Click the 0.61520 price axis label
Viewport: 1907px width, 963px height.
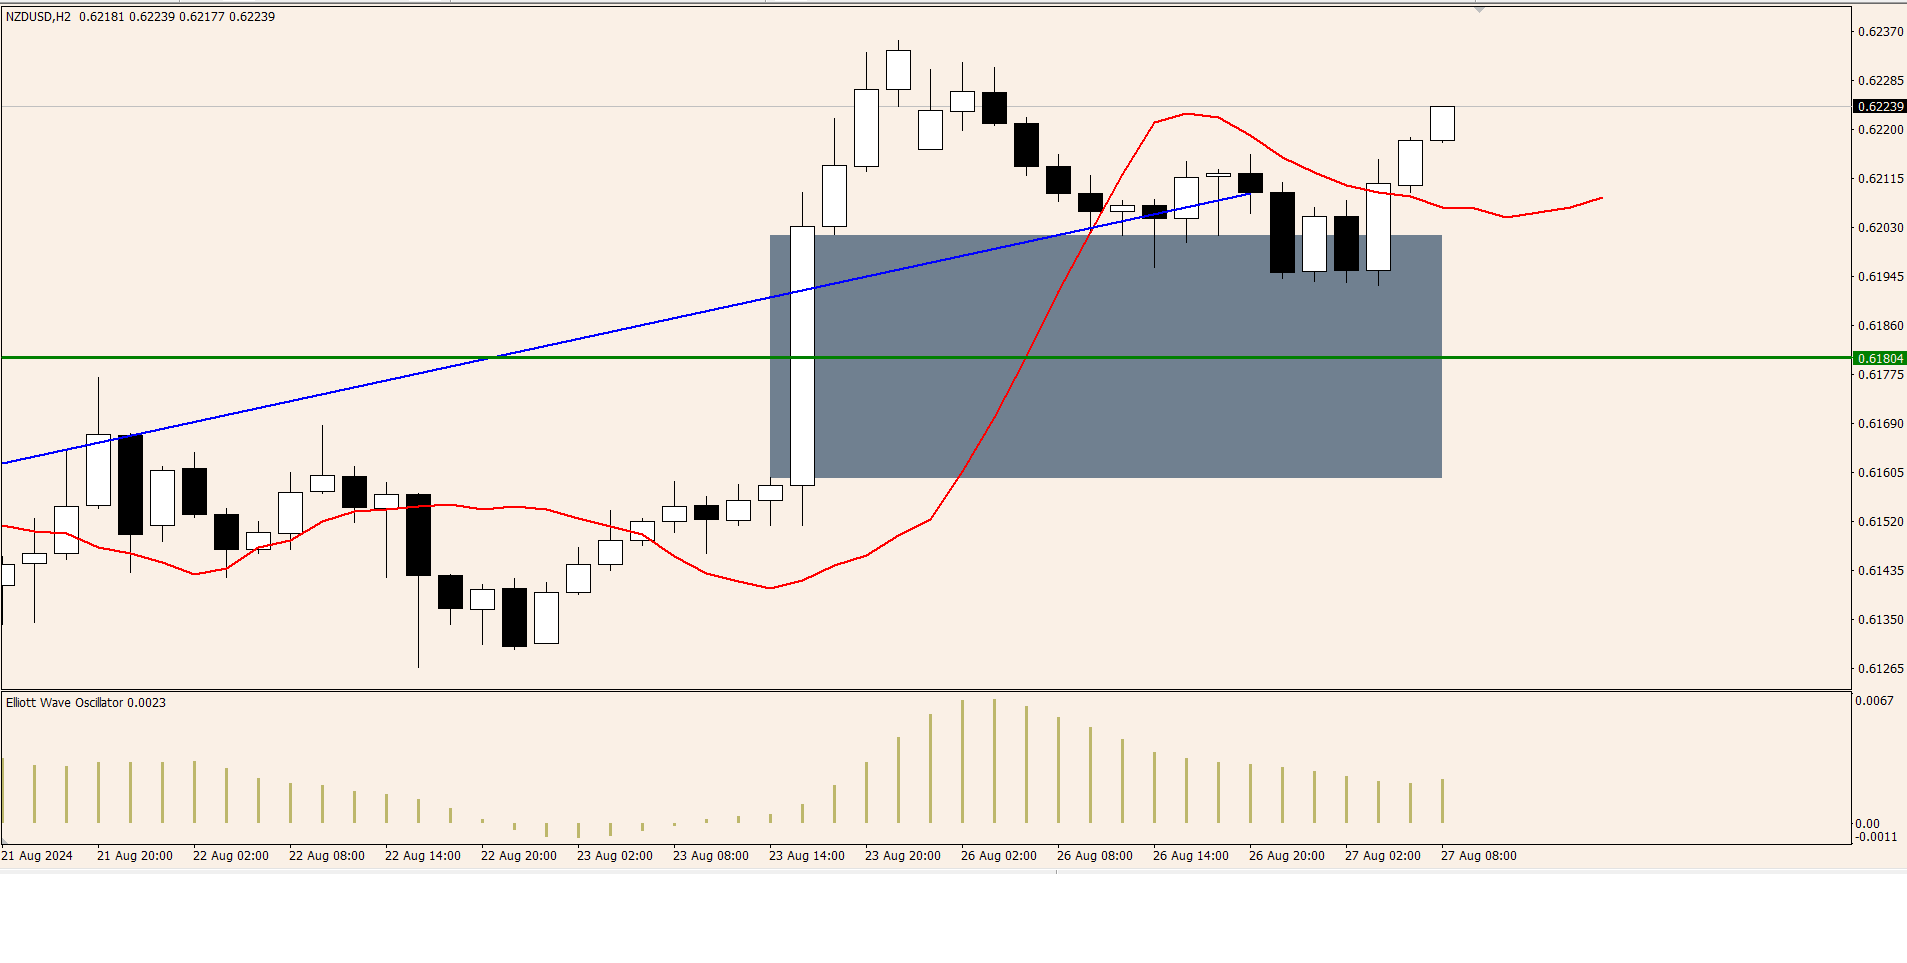coord(1880,522)
